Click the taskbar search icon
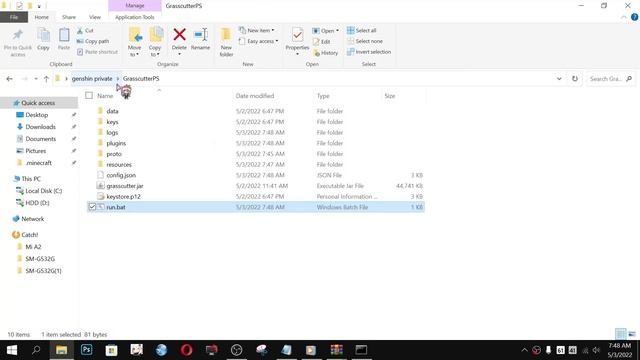 (x=36, y=350)
